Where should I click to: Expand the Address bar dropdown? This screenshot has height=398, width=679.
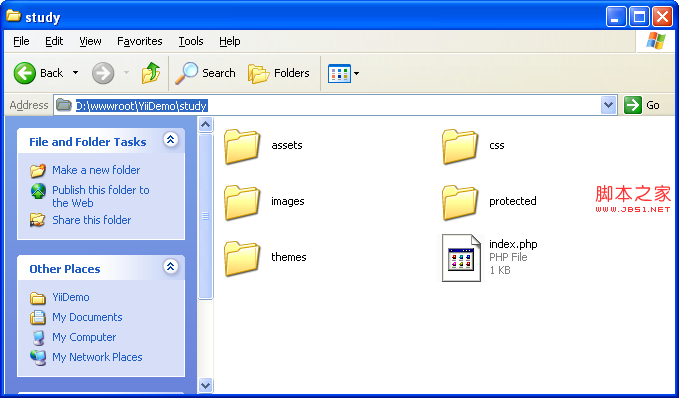coord(608,105)
